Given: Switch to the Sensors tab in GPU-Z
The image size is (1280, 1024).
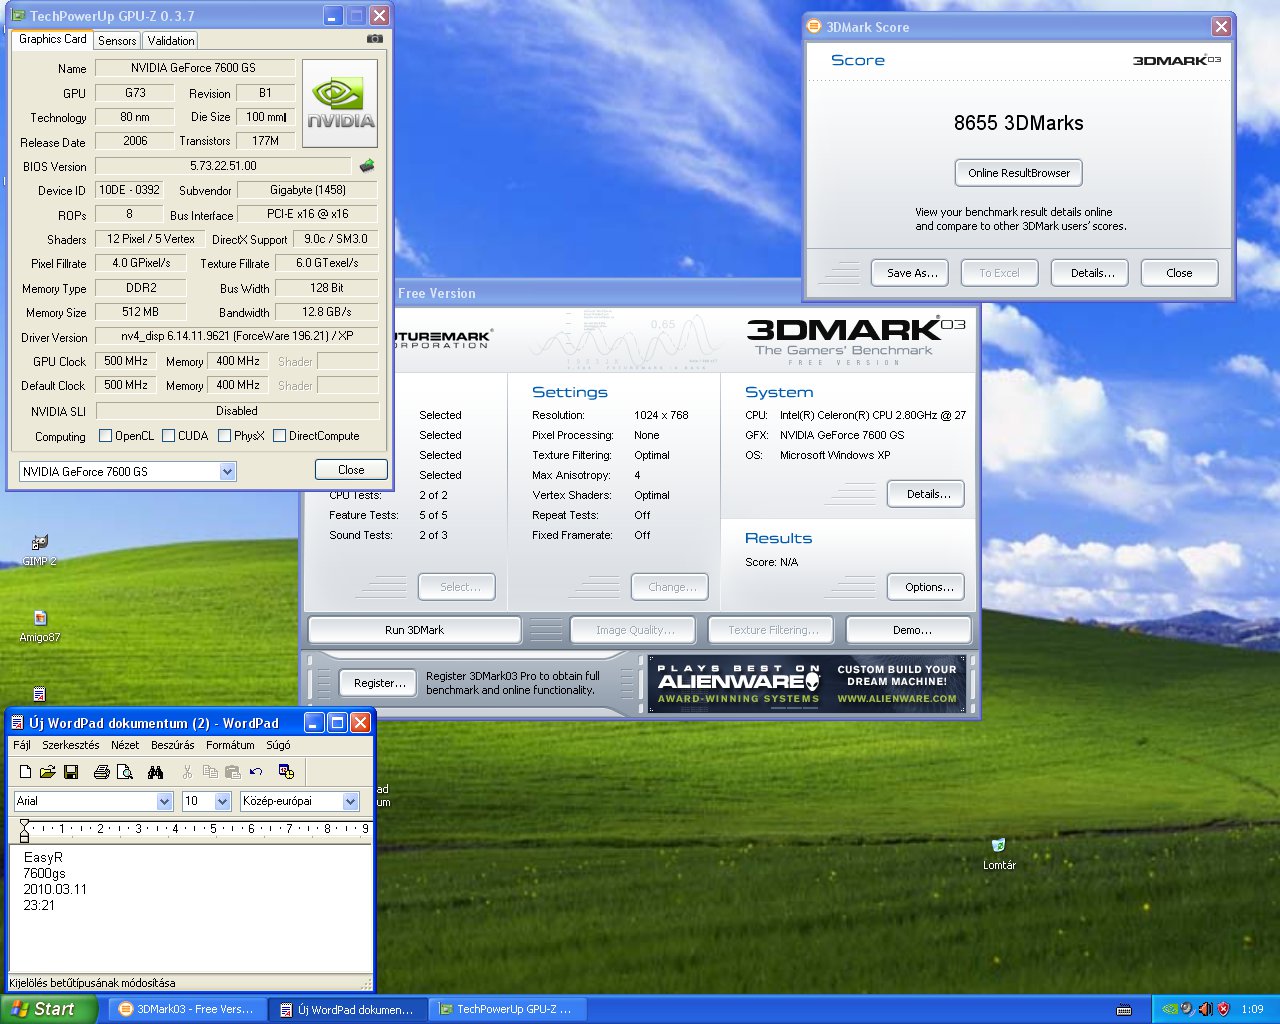Looking at the screenshot, I should (117, 40).
